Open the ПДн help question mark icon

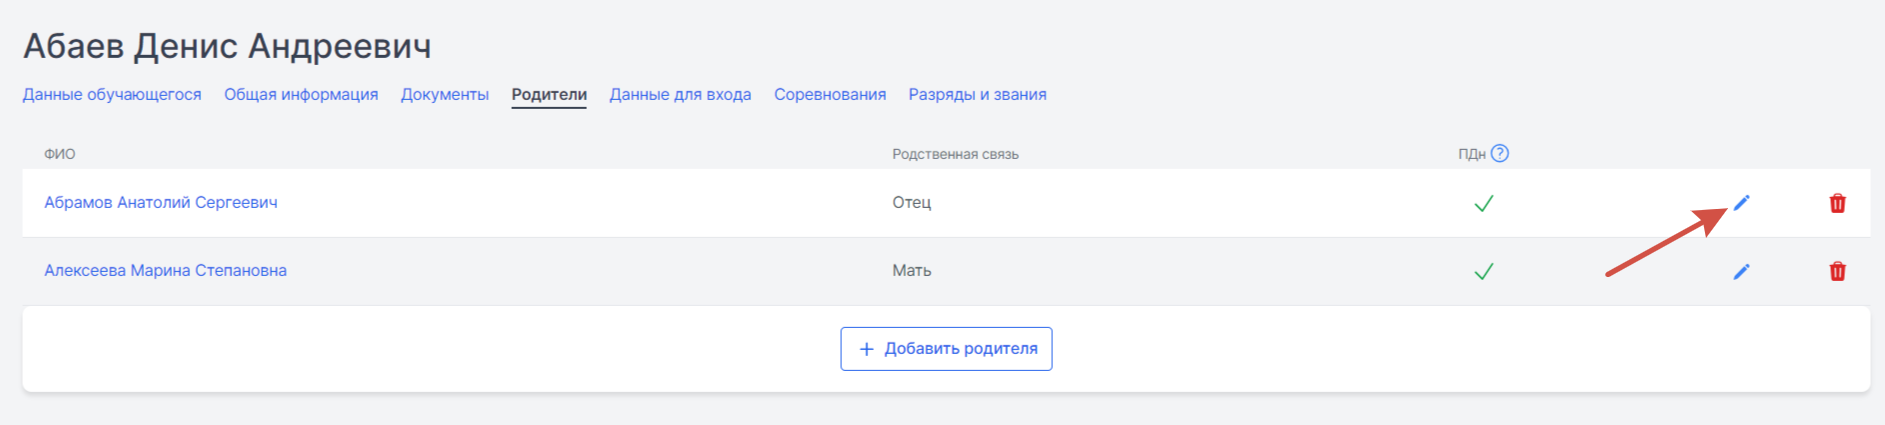(x=1499, y=153)
